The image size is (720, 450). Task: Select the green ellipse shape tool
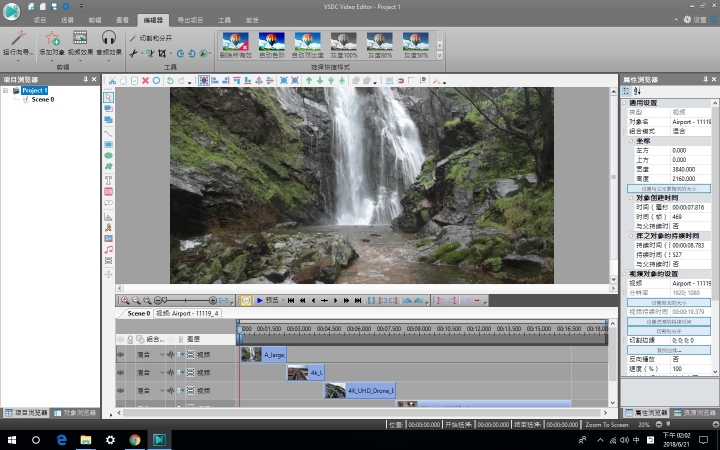[108, 156]
